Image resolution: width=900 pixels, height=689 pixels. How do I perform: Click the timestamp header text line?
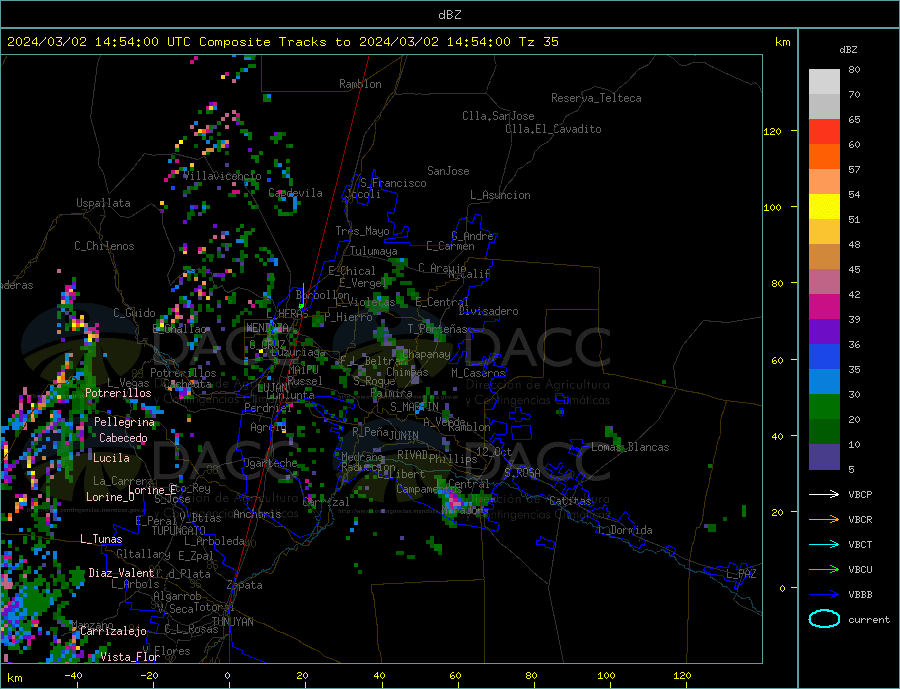point(282,42)
